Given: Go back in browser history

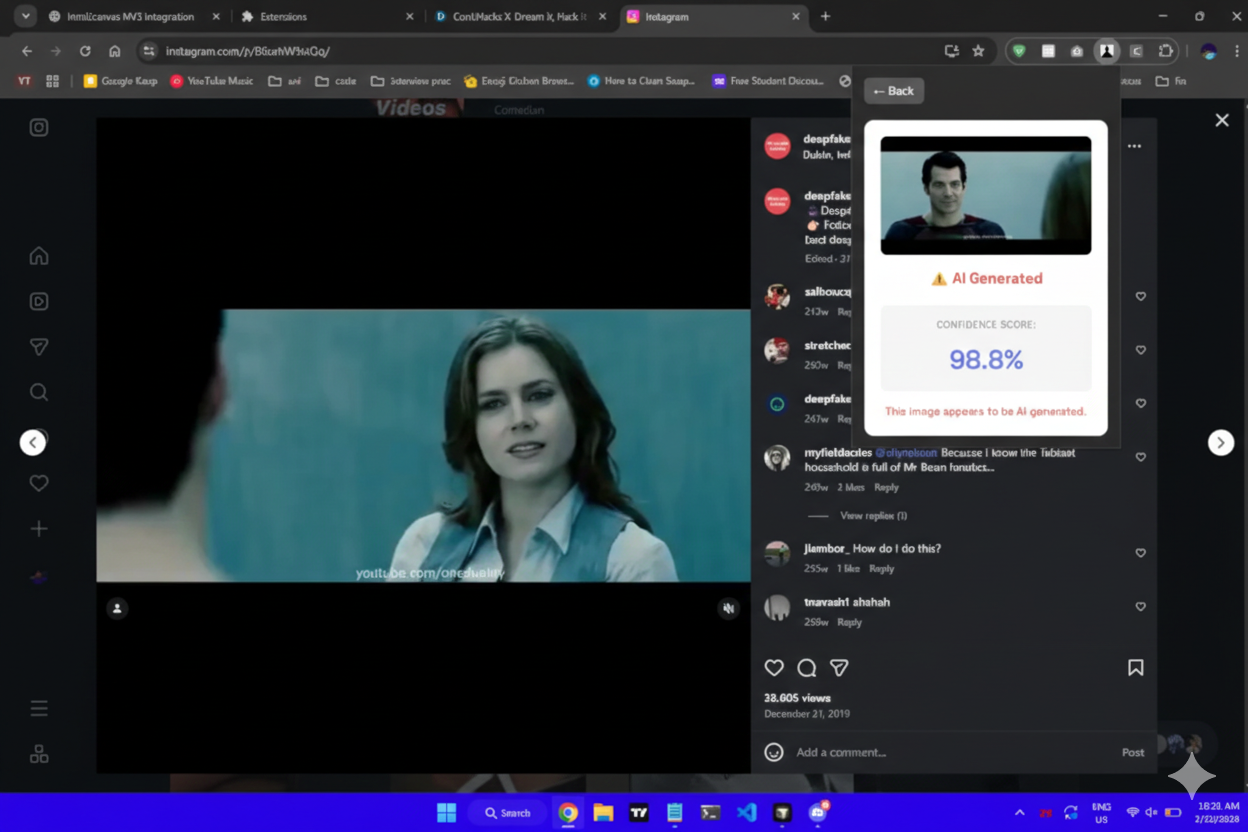Looking at the screenshot, I should click(x=27, y=51).
